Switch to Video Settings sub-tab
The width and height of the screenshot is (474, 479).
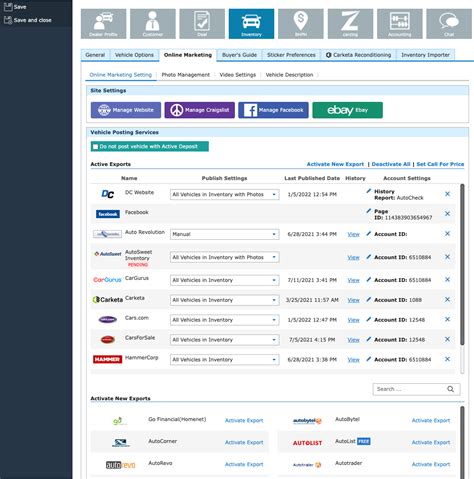click(238, 75)
